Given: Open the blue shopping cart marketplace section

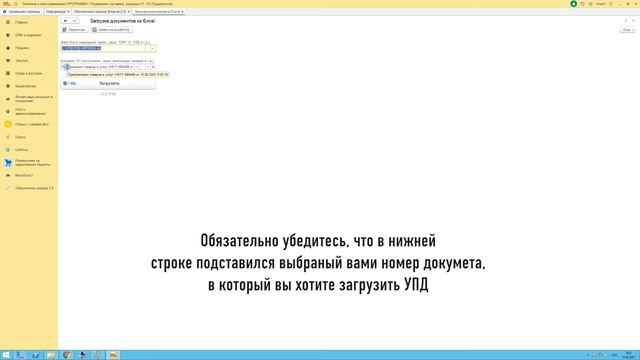Looking at the screenshot, I should click(32, 162).
